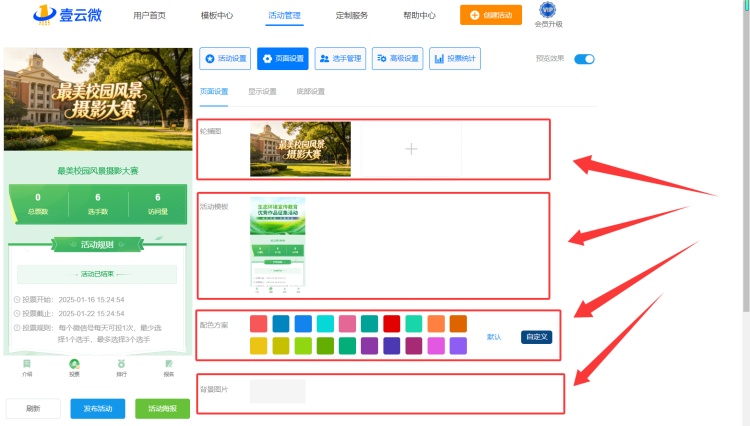Viewport: 750px width, 426px height.
Task: Click the 自定义 color button
Action: pyautogui.click(x=537, y=337)
